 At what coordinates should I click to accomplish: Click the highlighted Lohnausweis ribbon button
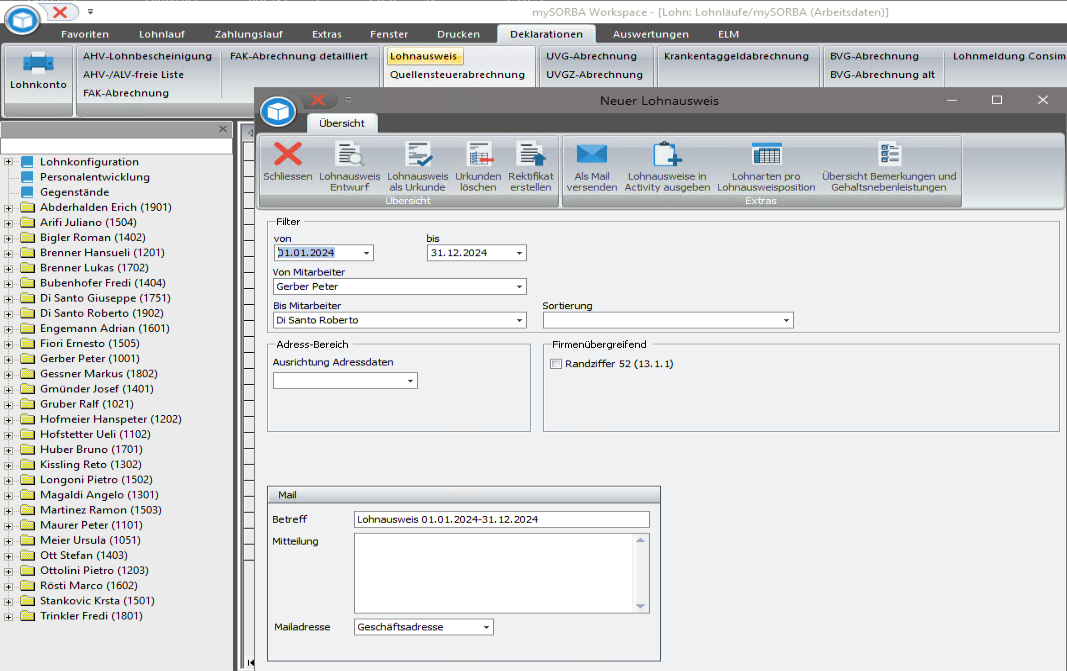[423, 56]
